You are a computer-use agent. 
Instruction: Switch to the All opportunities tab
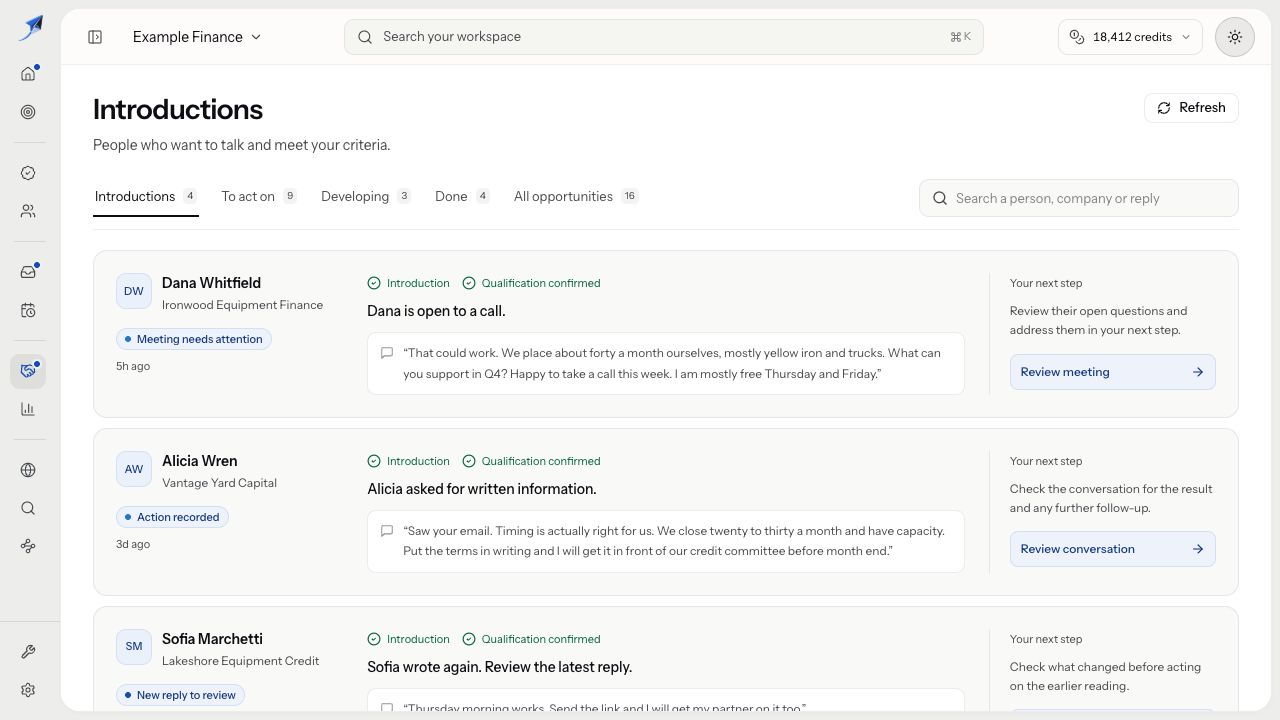[576, 197]
